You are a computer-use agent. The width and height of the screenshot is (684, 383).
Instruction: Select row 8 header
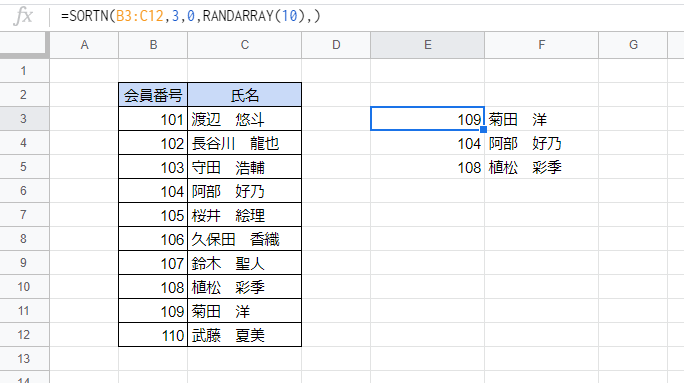[24, 239]
